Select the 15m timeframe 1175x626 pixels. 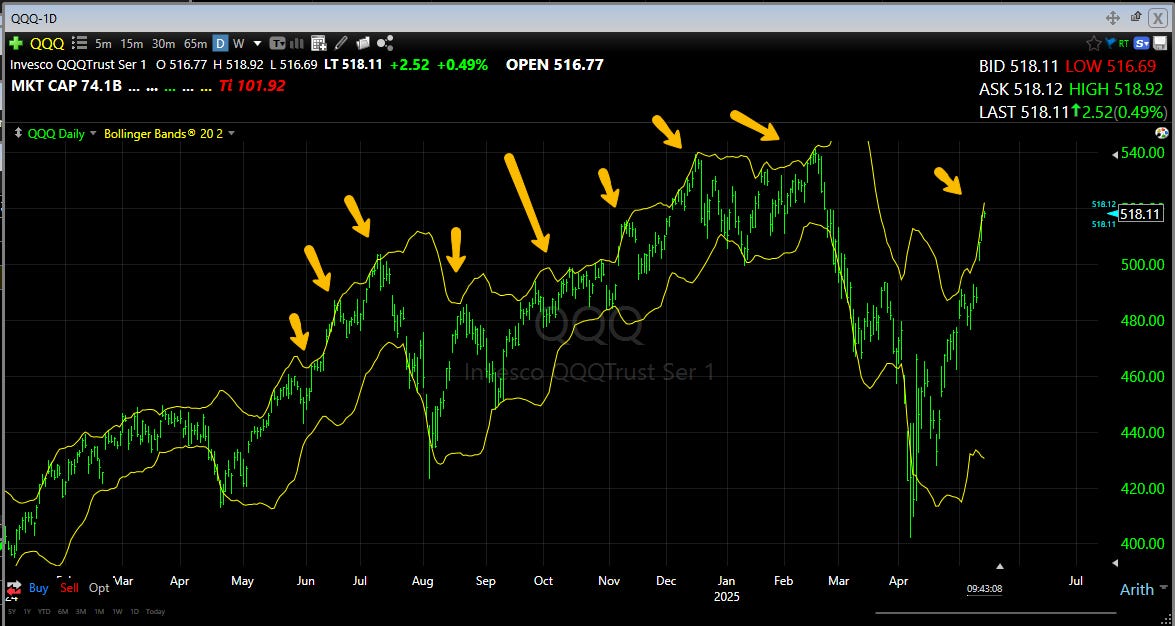[132, 43]
